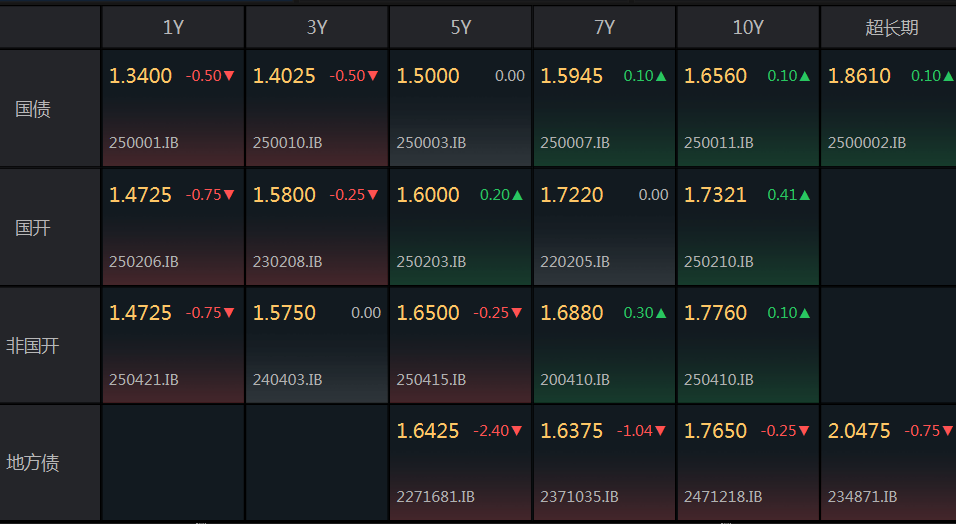Click the green up arrow beside 0.30 in 非国开 7Y
The image size is (956, 524).
[661, 313]
